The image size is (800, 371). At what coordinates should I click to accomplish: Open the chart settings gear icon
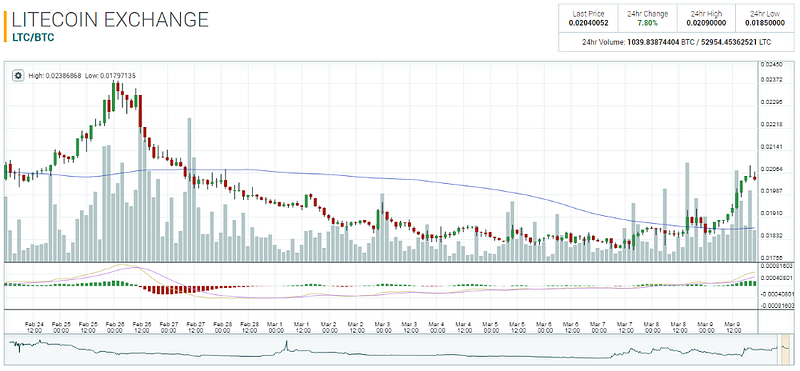tap(18, 76)
